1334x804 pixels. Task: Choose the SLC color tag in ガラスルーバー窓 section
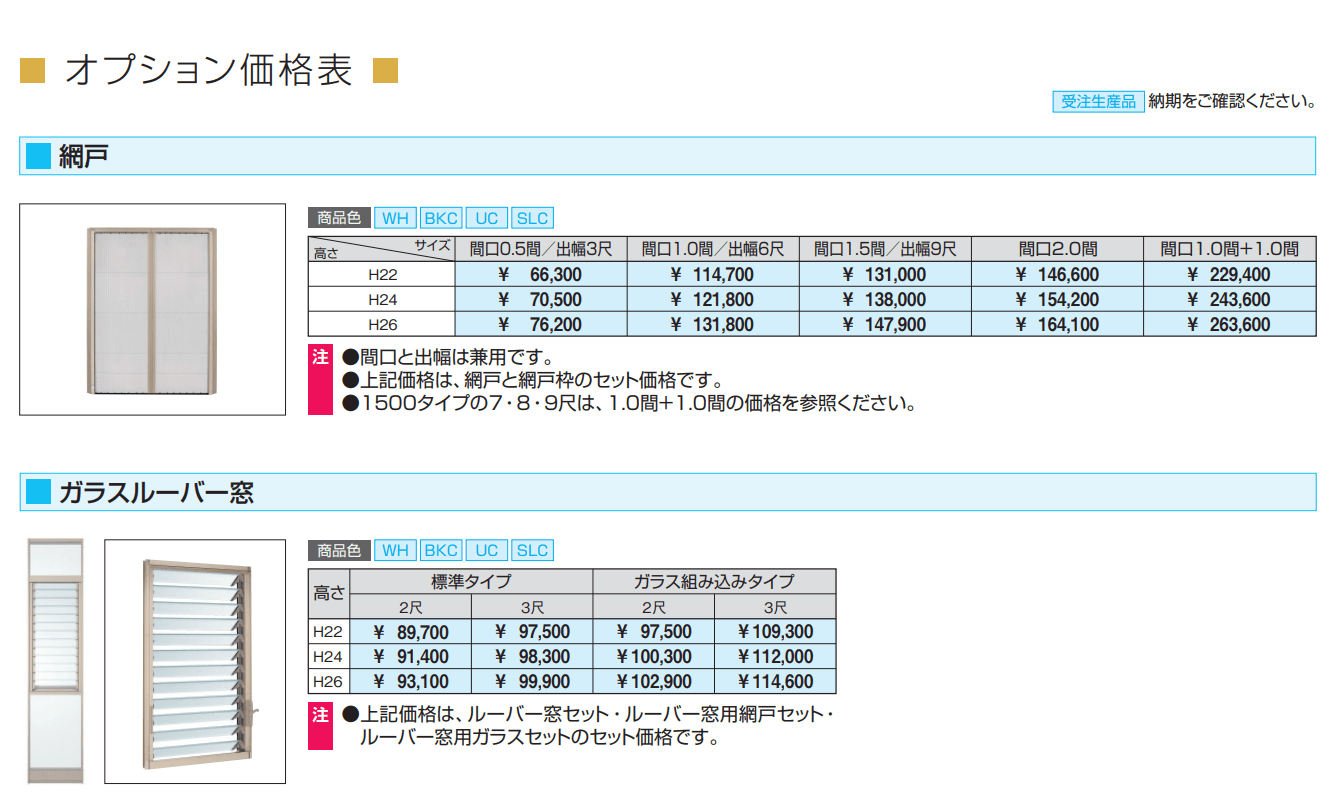(532, 551)
